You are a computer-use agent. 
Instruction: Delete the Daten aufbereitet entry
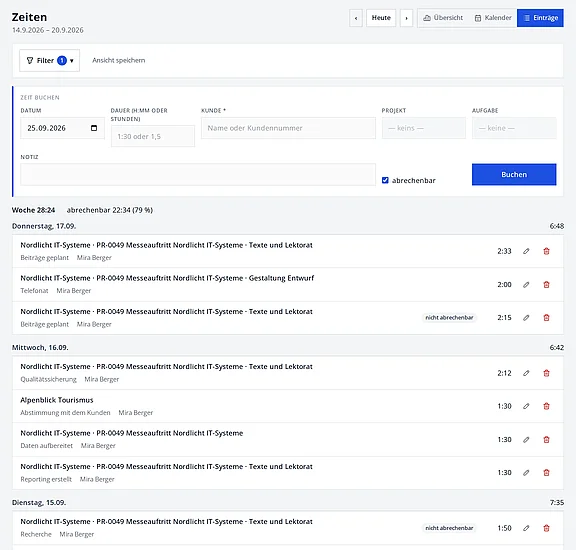[546, 440]
